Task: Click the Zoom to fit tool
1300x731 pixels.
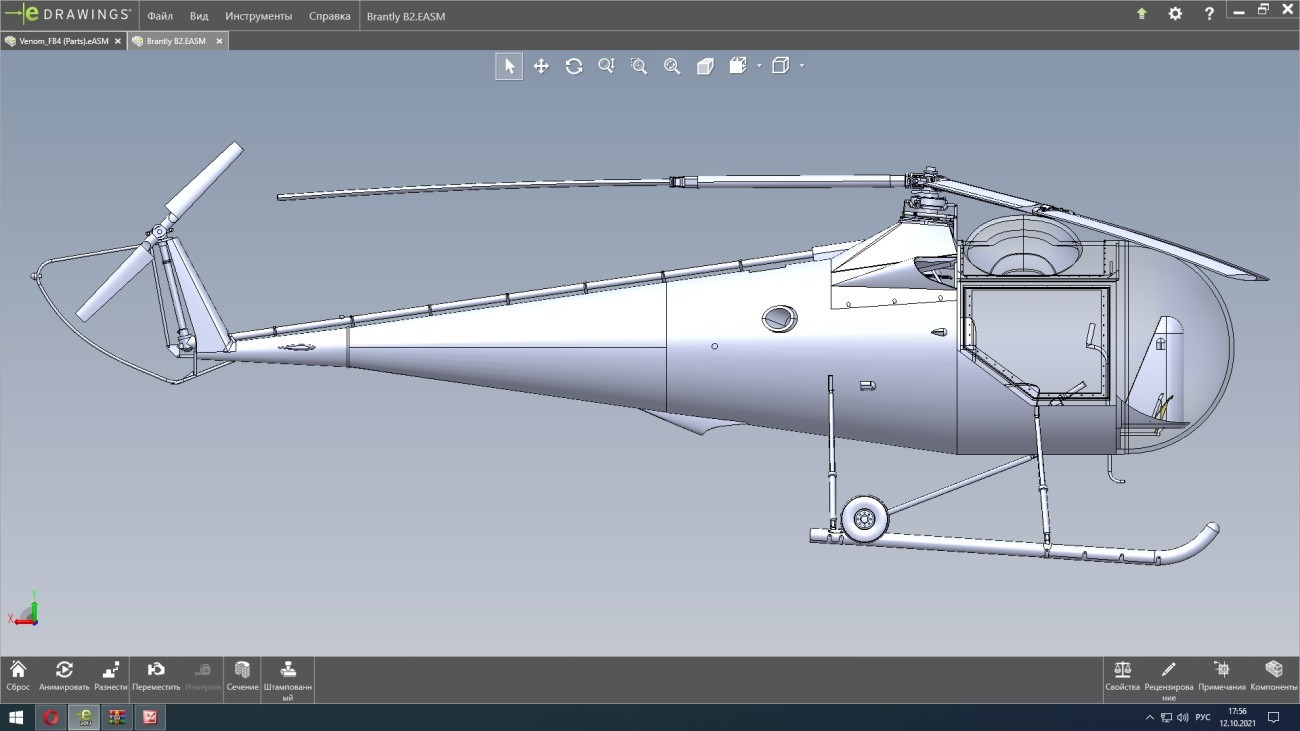Action: pos(672,66)
